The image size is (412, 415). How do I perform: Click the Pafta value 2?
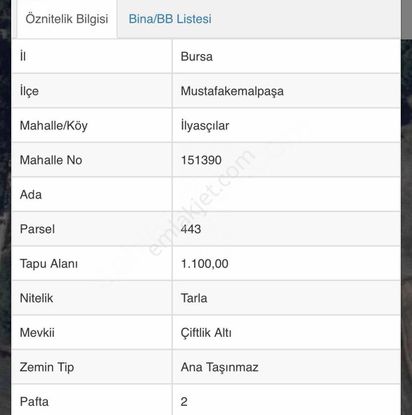click(x=184, y=401)
